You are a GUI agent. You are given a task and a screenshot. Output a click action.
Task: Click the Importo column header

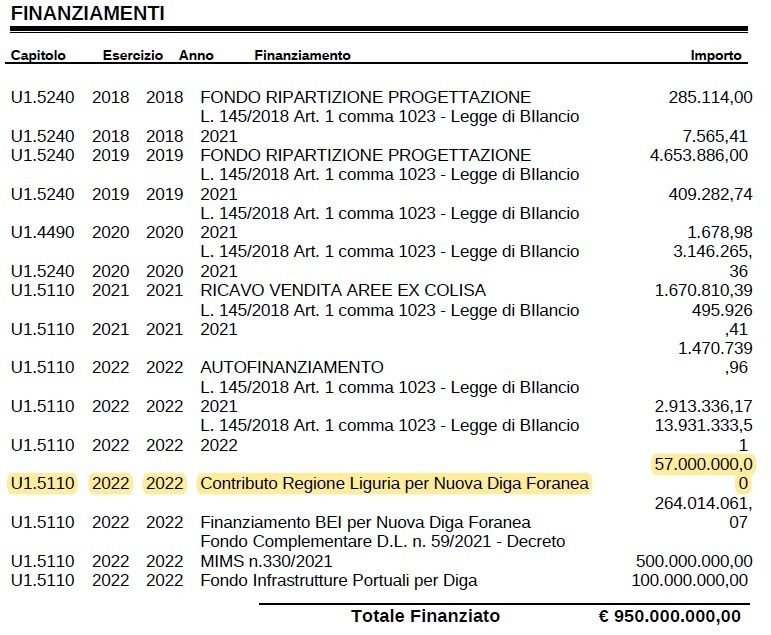pos(716,56)
